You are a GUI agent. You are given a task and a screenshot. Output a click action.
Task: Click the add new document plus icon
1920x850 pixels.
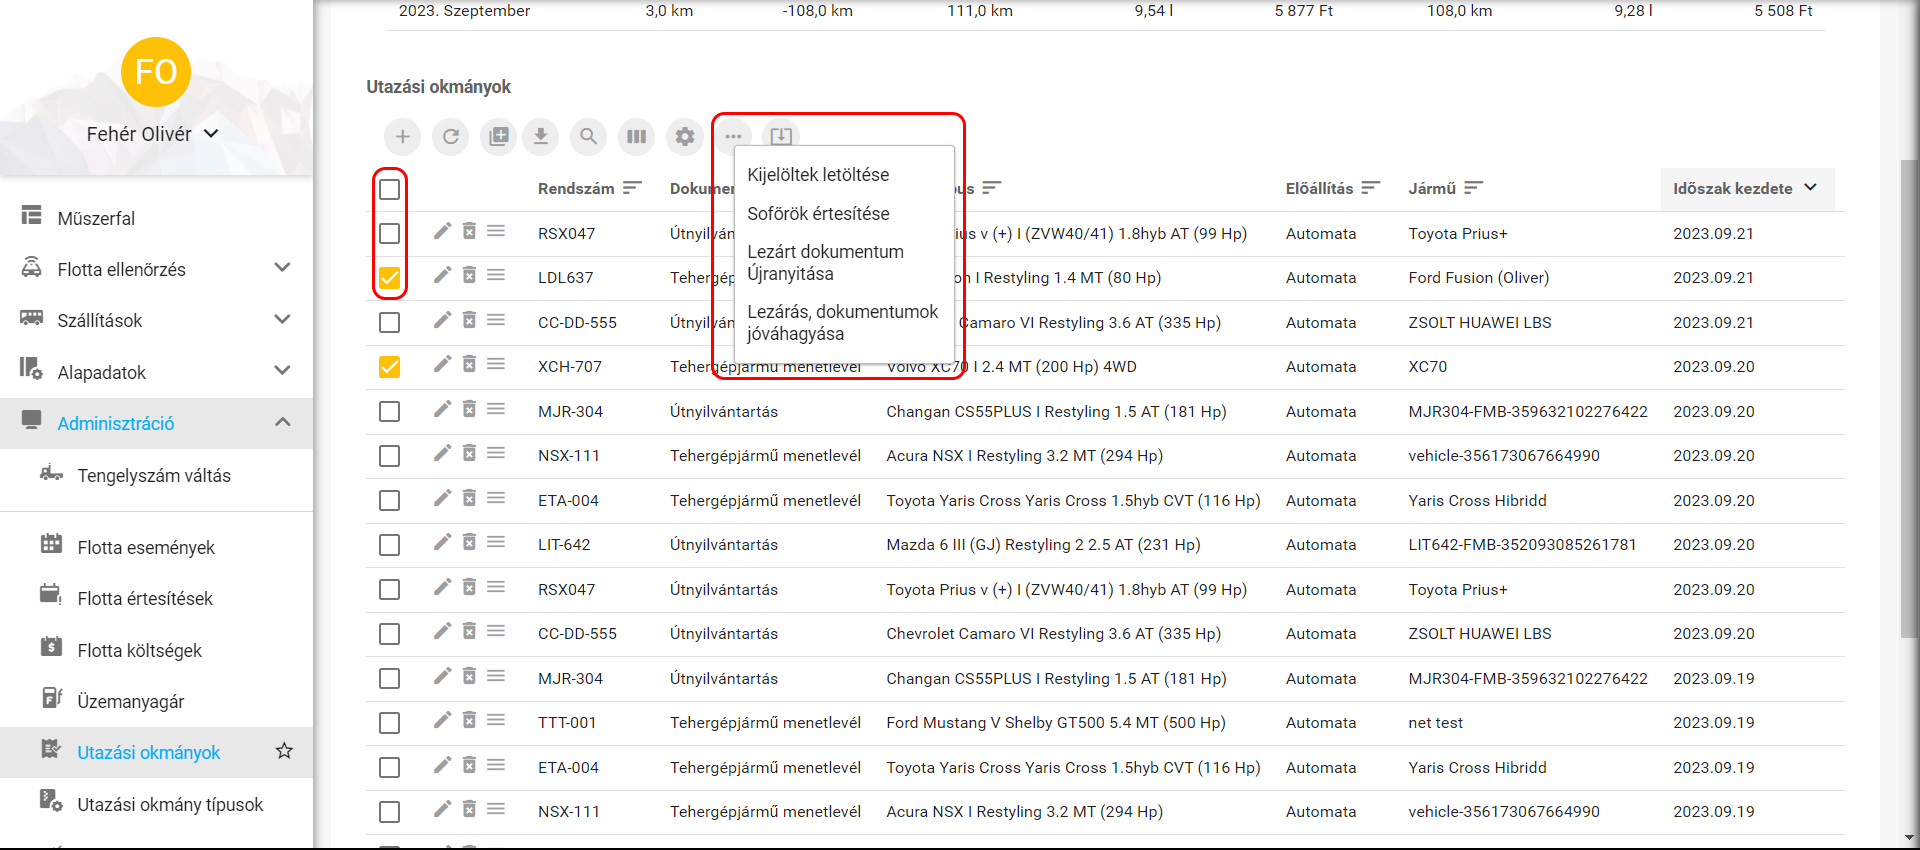[402, 137]
